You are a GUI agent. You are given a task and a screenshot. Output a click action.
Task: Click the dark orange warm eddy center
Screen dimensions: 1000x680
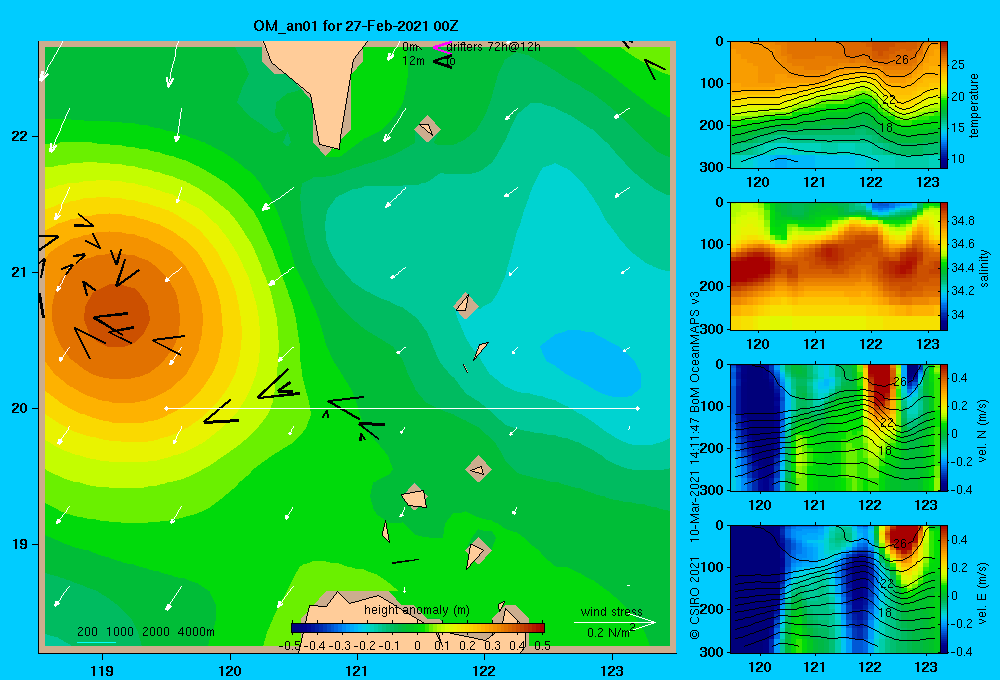pyautogui.click(x=118, y=315)
